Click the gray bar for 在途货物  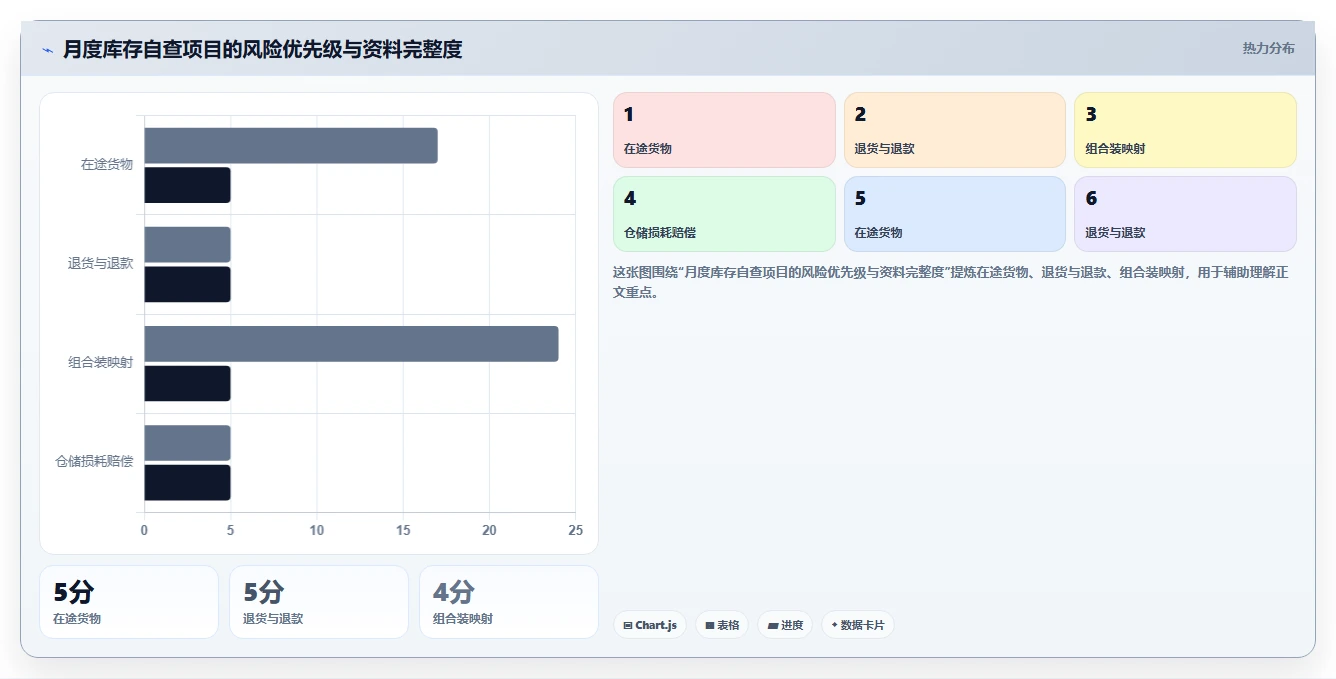291,146
